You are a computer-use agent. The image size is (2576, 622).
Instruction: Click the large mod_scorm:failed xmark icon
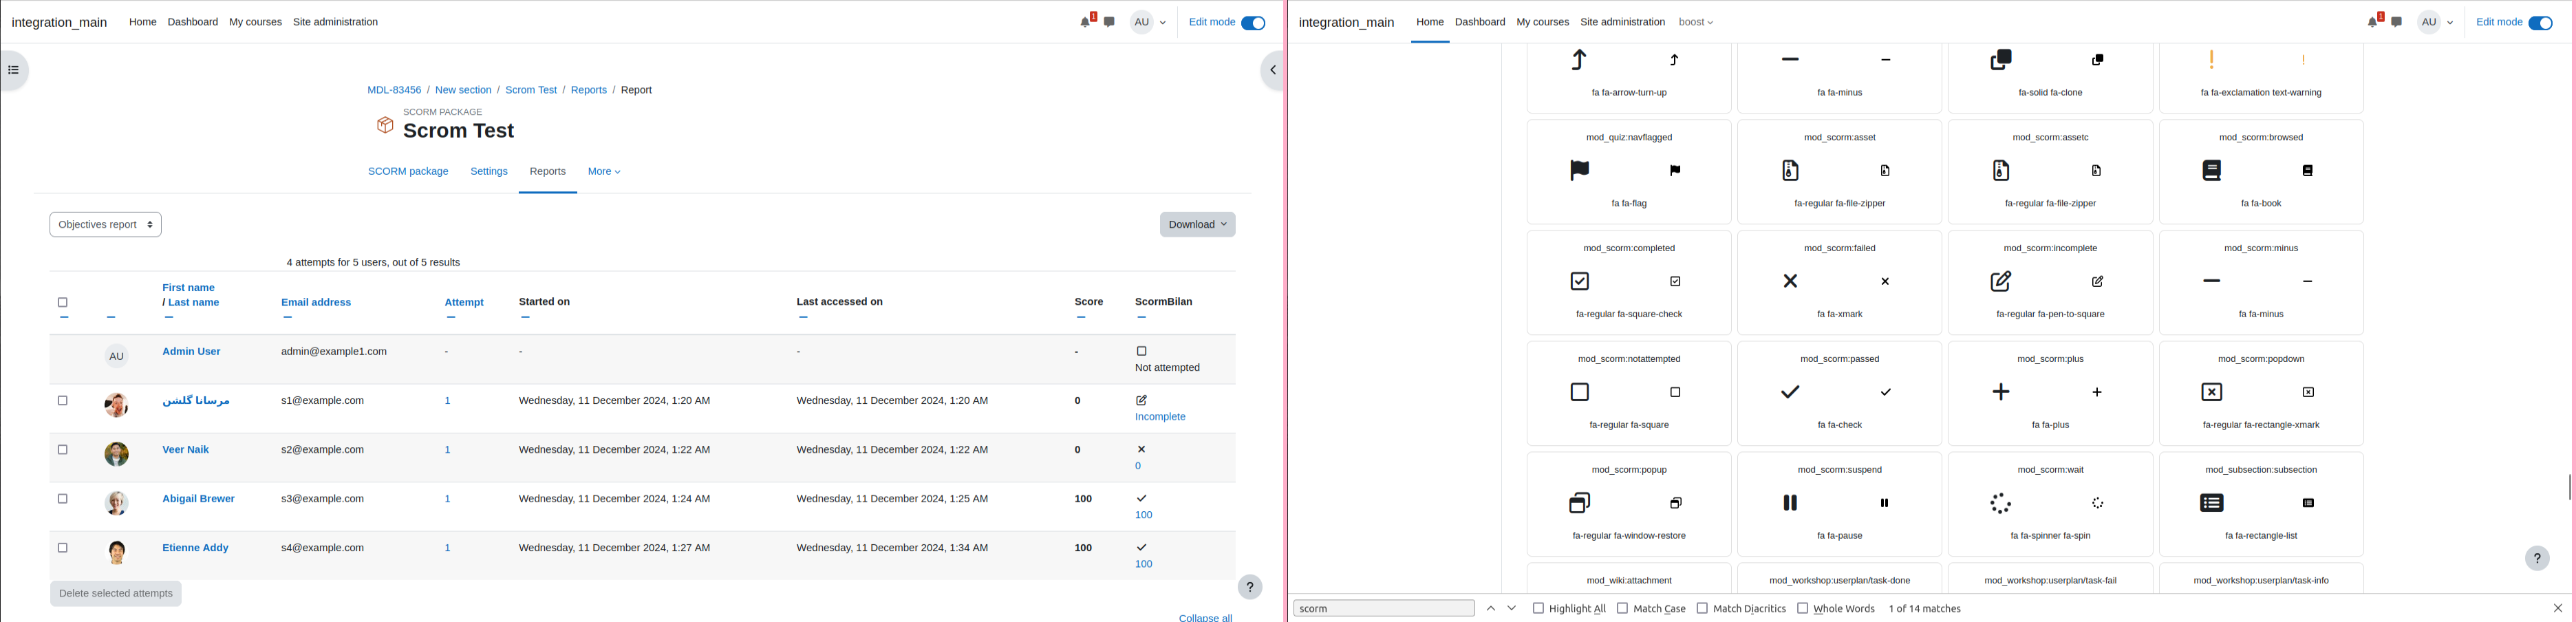pos(1791,282)
